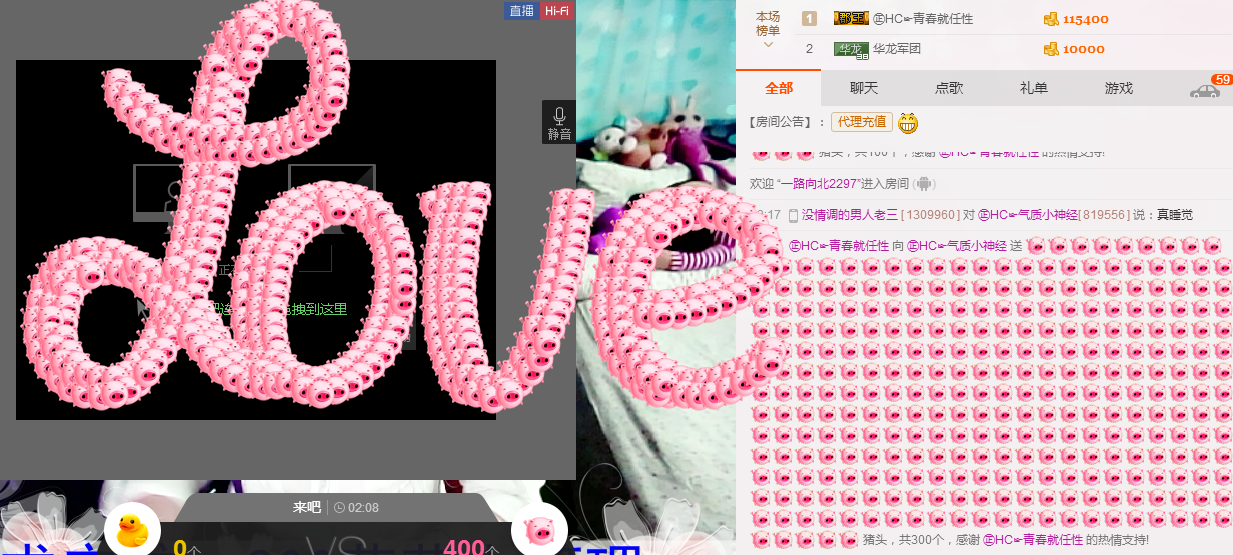Click the phone icon before 没情调的男人老三

tap(793, 215)
